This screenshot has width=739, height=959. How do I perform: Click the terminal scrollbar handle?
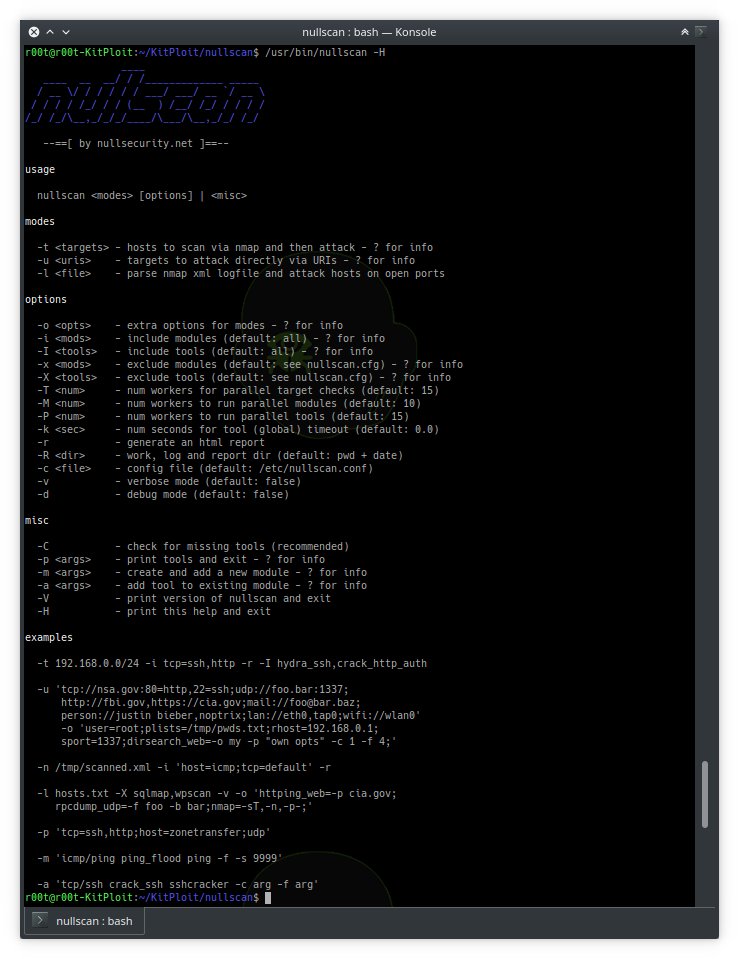pos(705,794)
